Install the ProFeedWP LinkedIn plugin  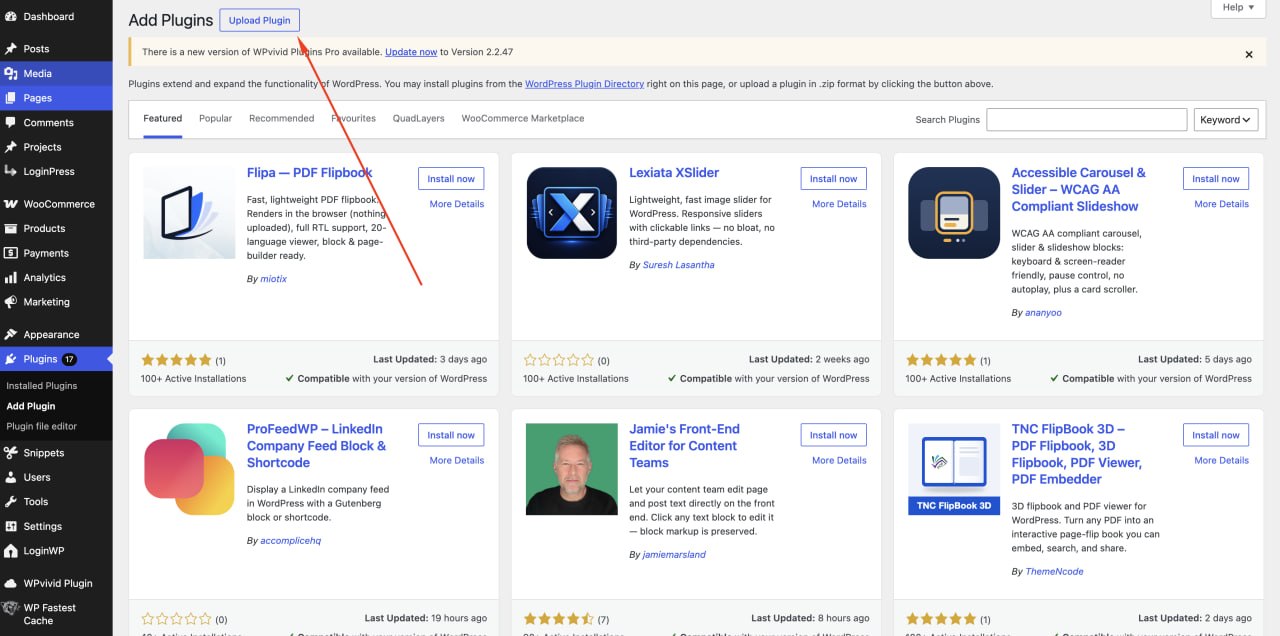coord(451,435)
